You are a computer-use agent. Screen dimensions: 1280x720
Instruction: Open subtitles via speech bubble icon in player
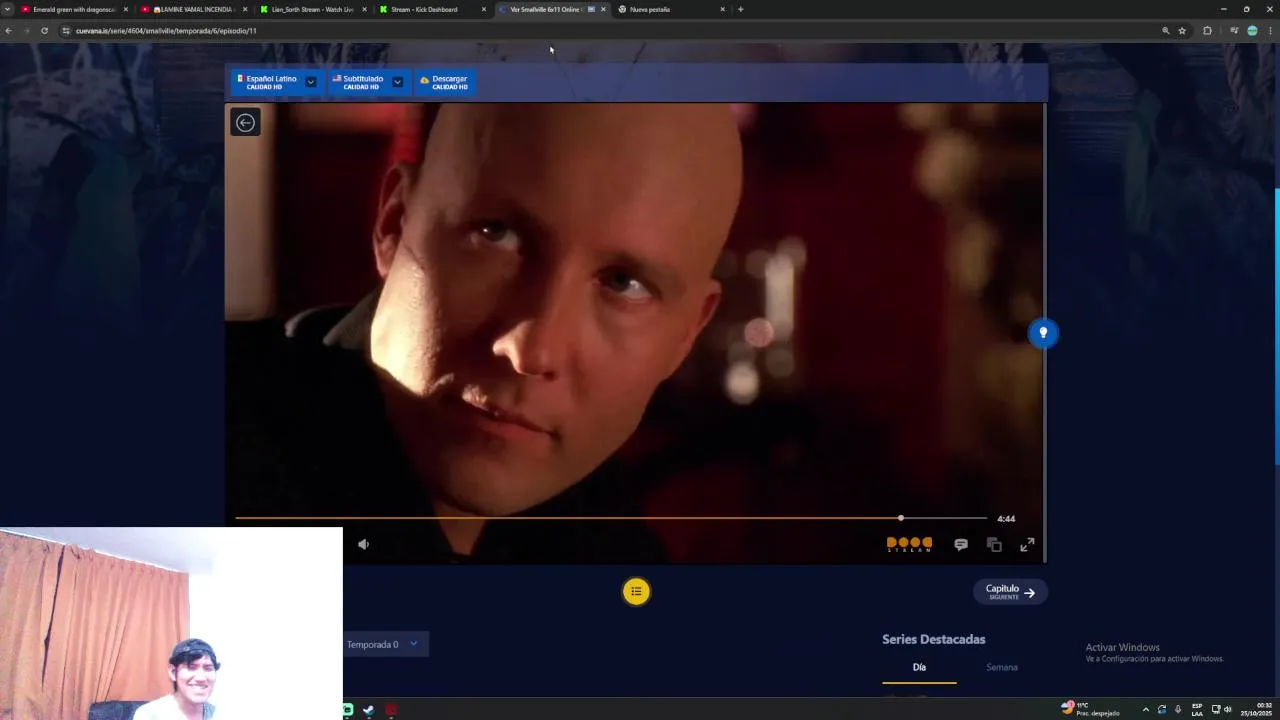click(x=960, y=545)
